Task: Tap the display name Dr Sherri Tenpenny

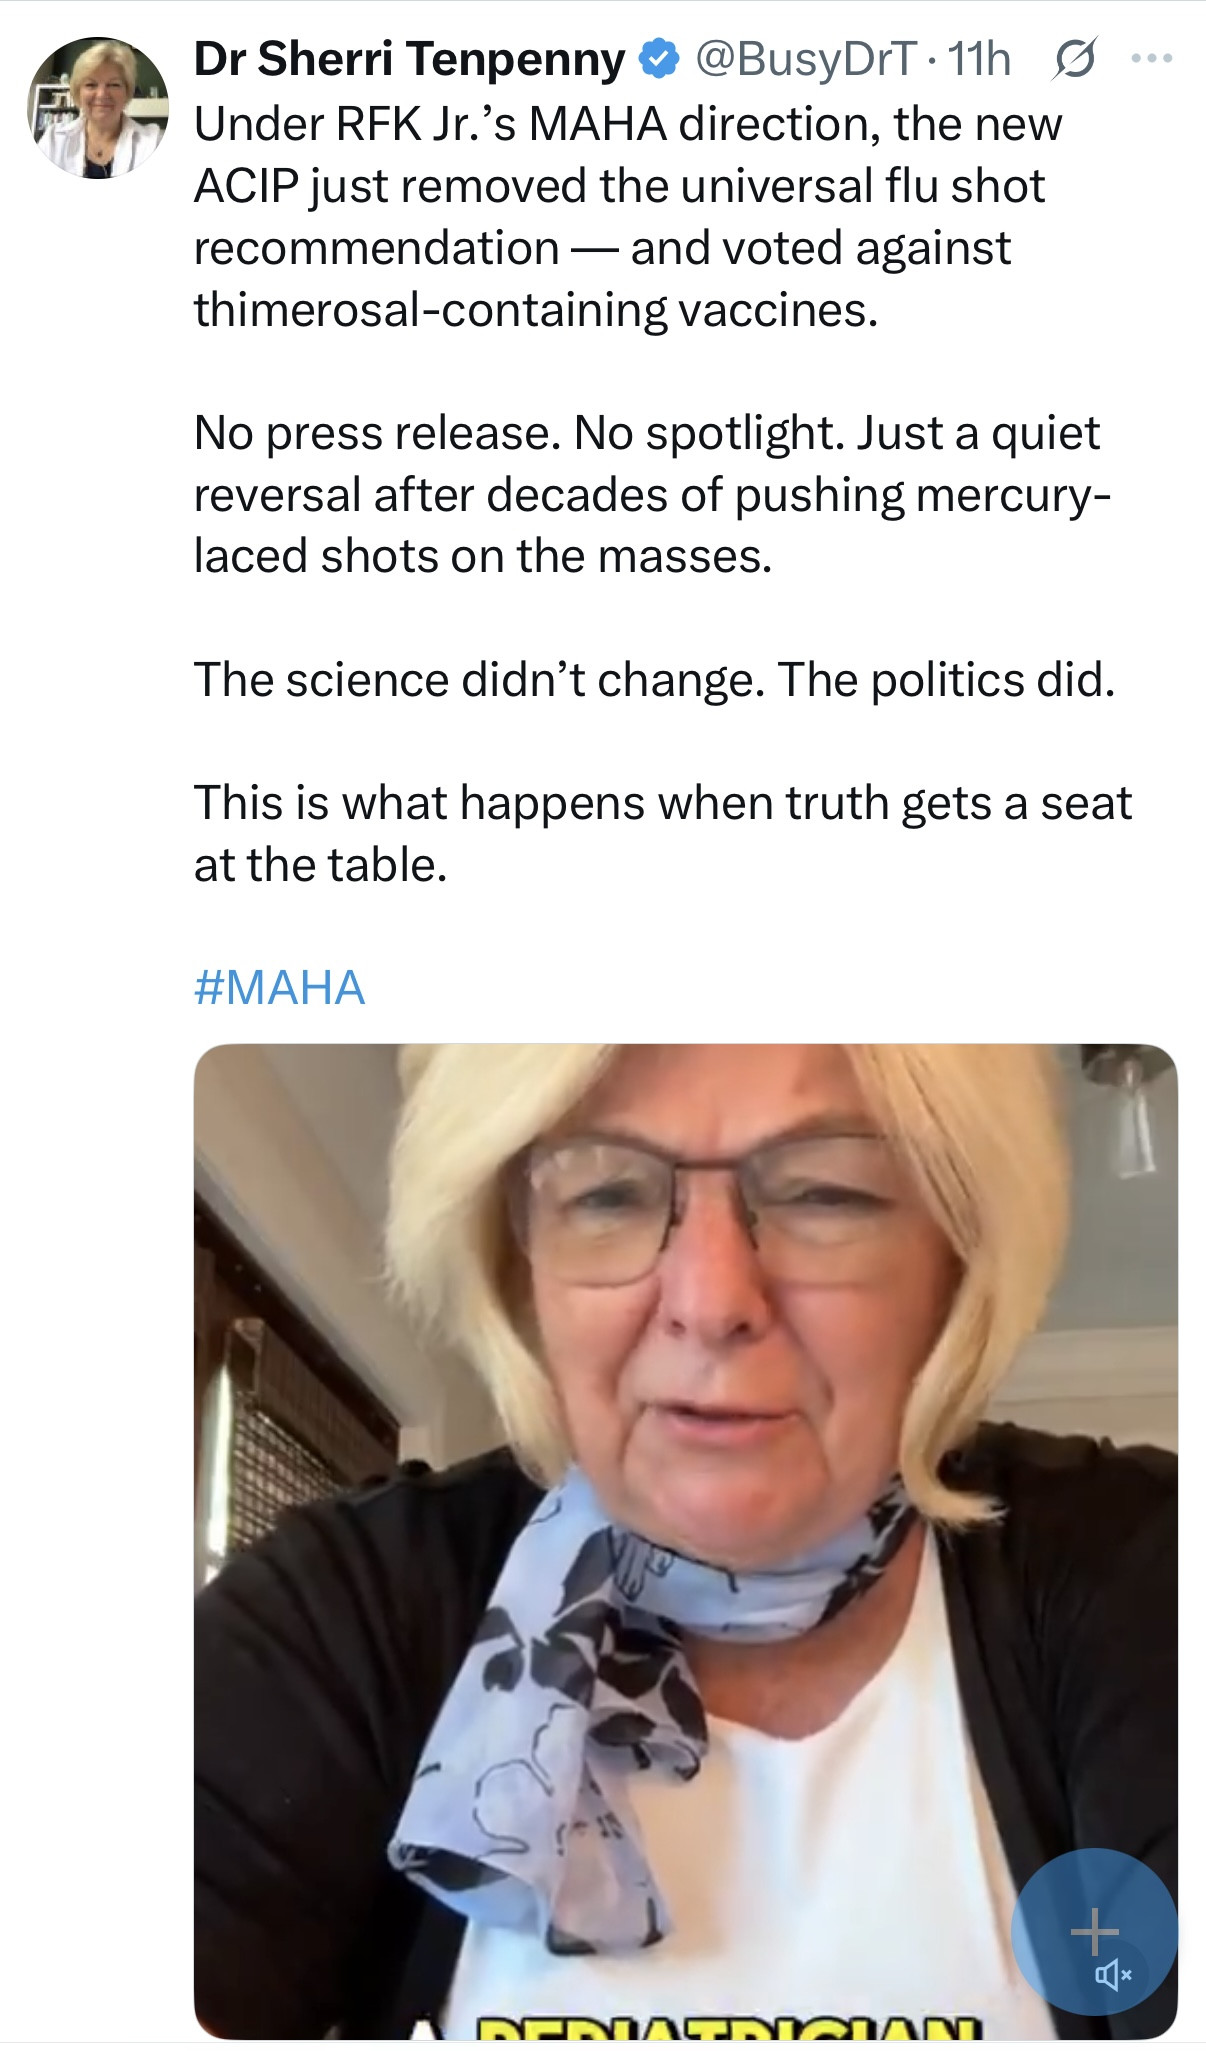Action: (x=409, y=60)
